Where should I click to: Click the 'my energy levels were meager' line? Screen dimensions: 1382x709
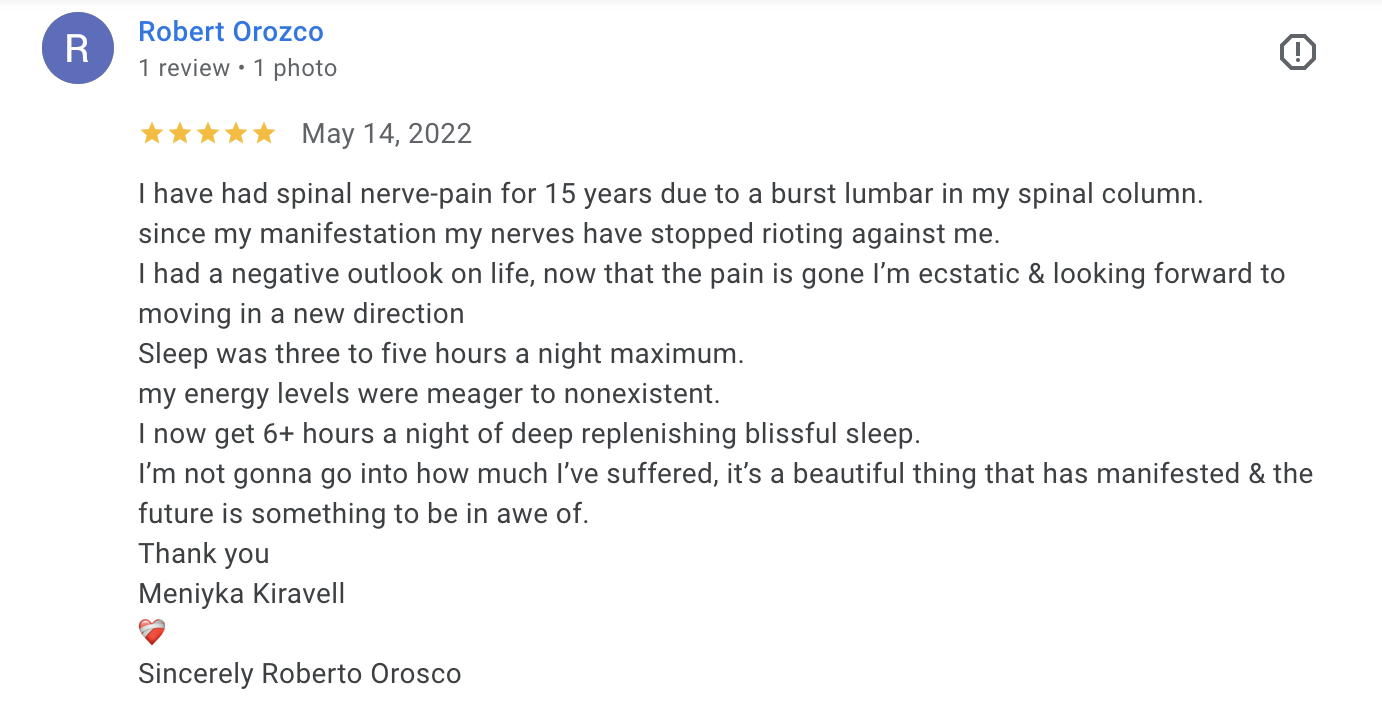coord(429,394)
